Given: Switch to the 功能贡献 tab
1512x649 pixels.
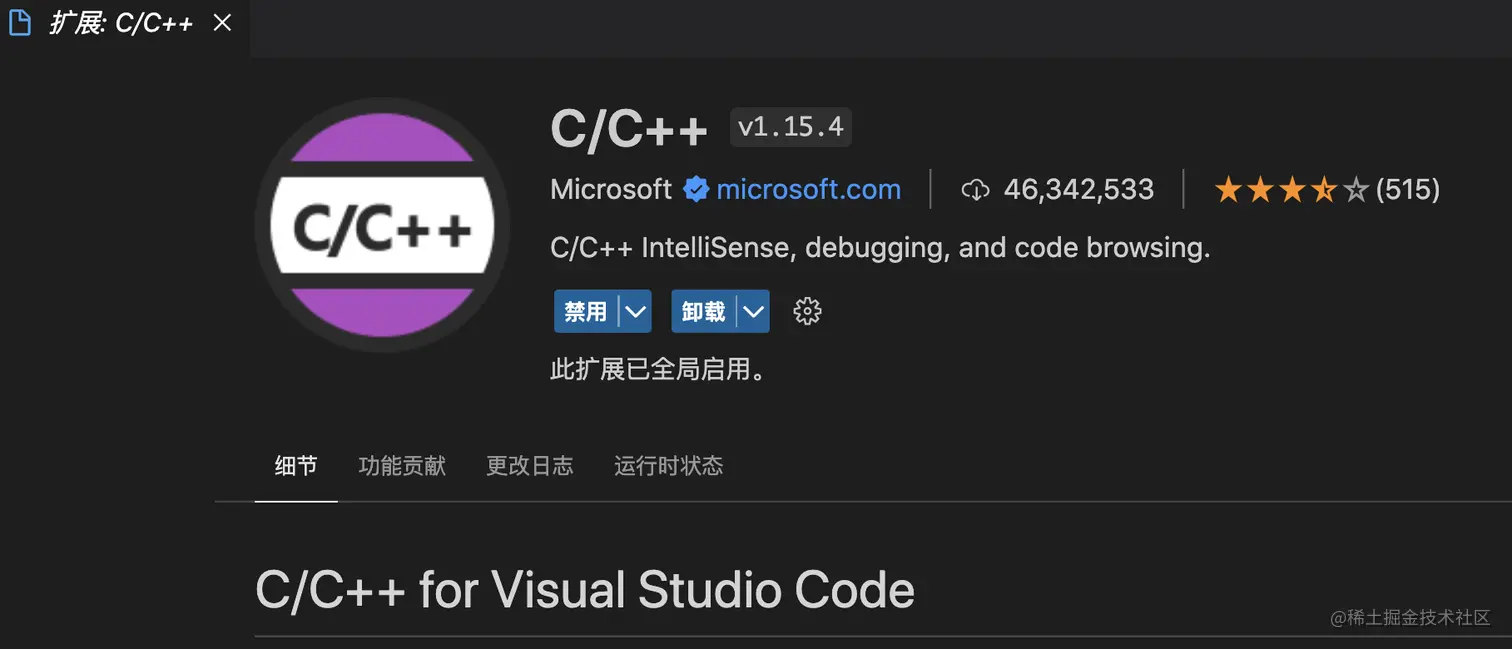Looking at the screenshot, I should pos(402,465).
